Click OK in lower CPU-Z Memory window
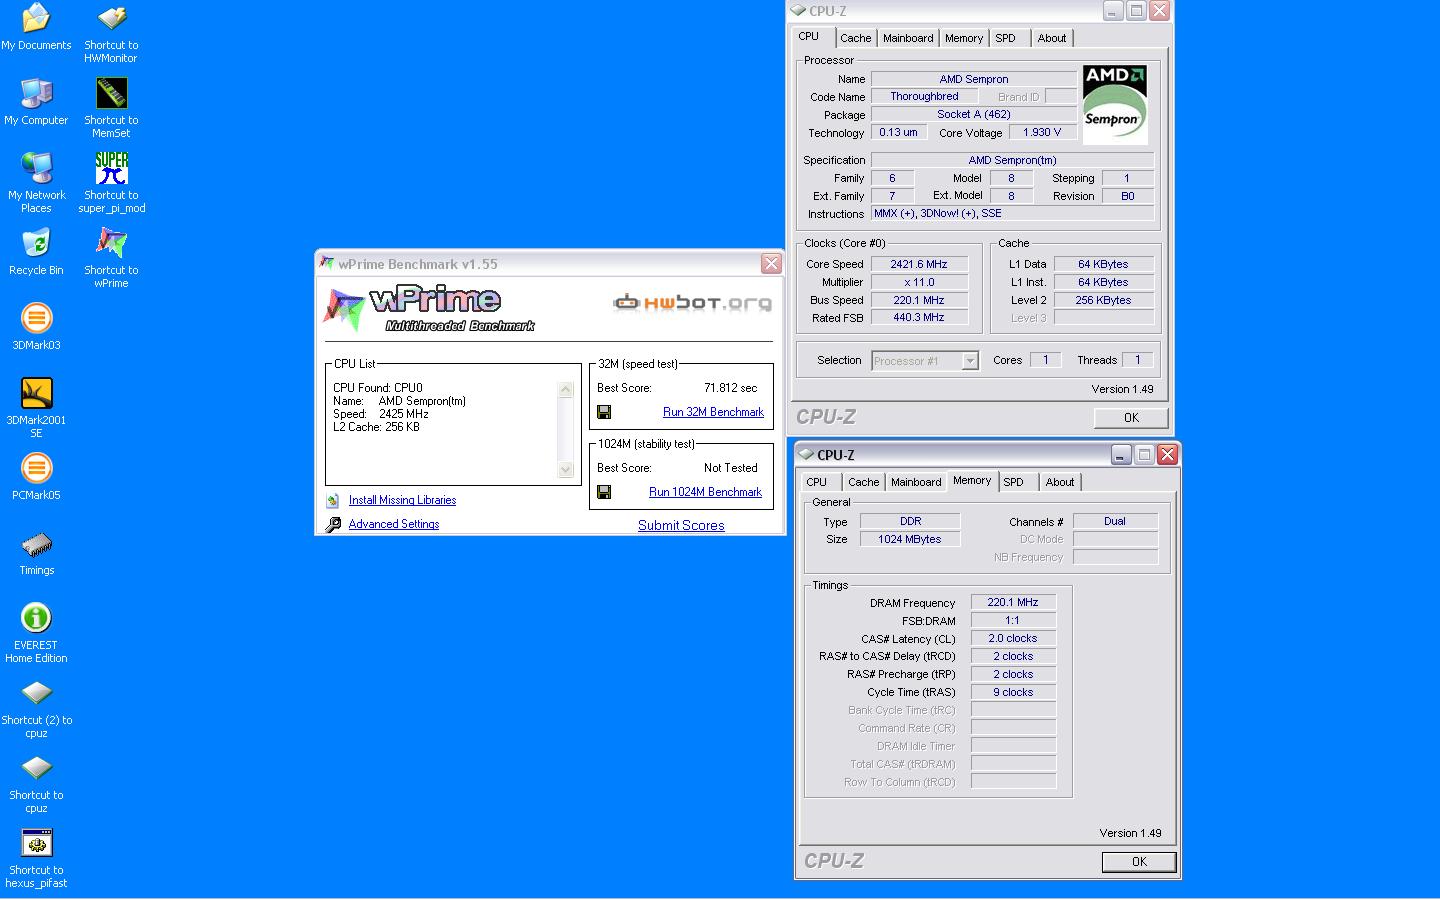 (x=1139, y=862)
